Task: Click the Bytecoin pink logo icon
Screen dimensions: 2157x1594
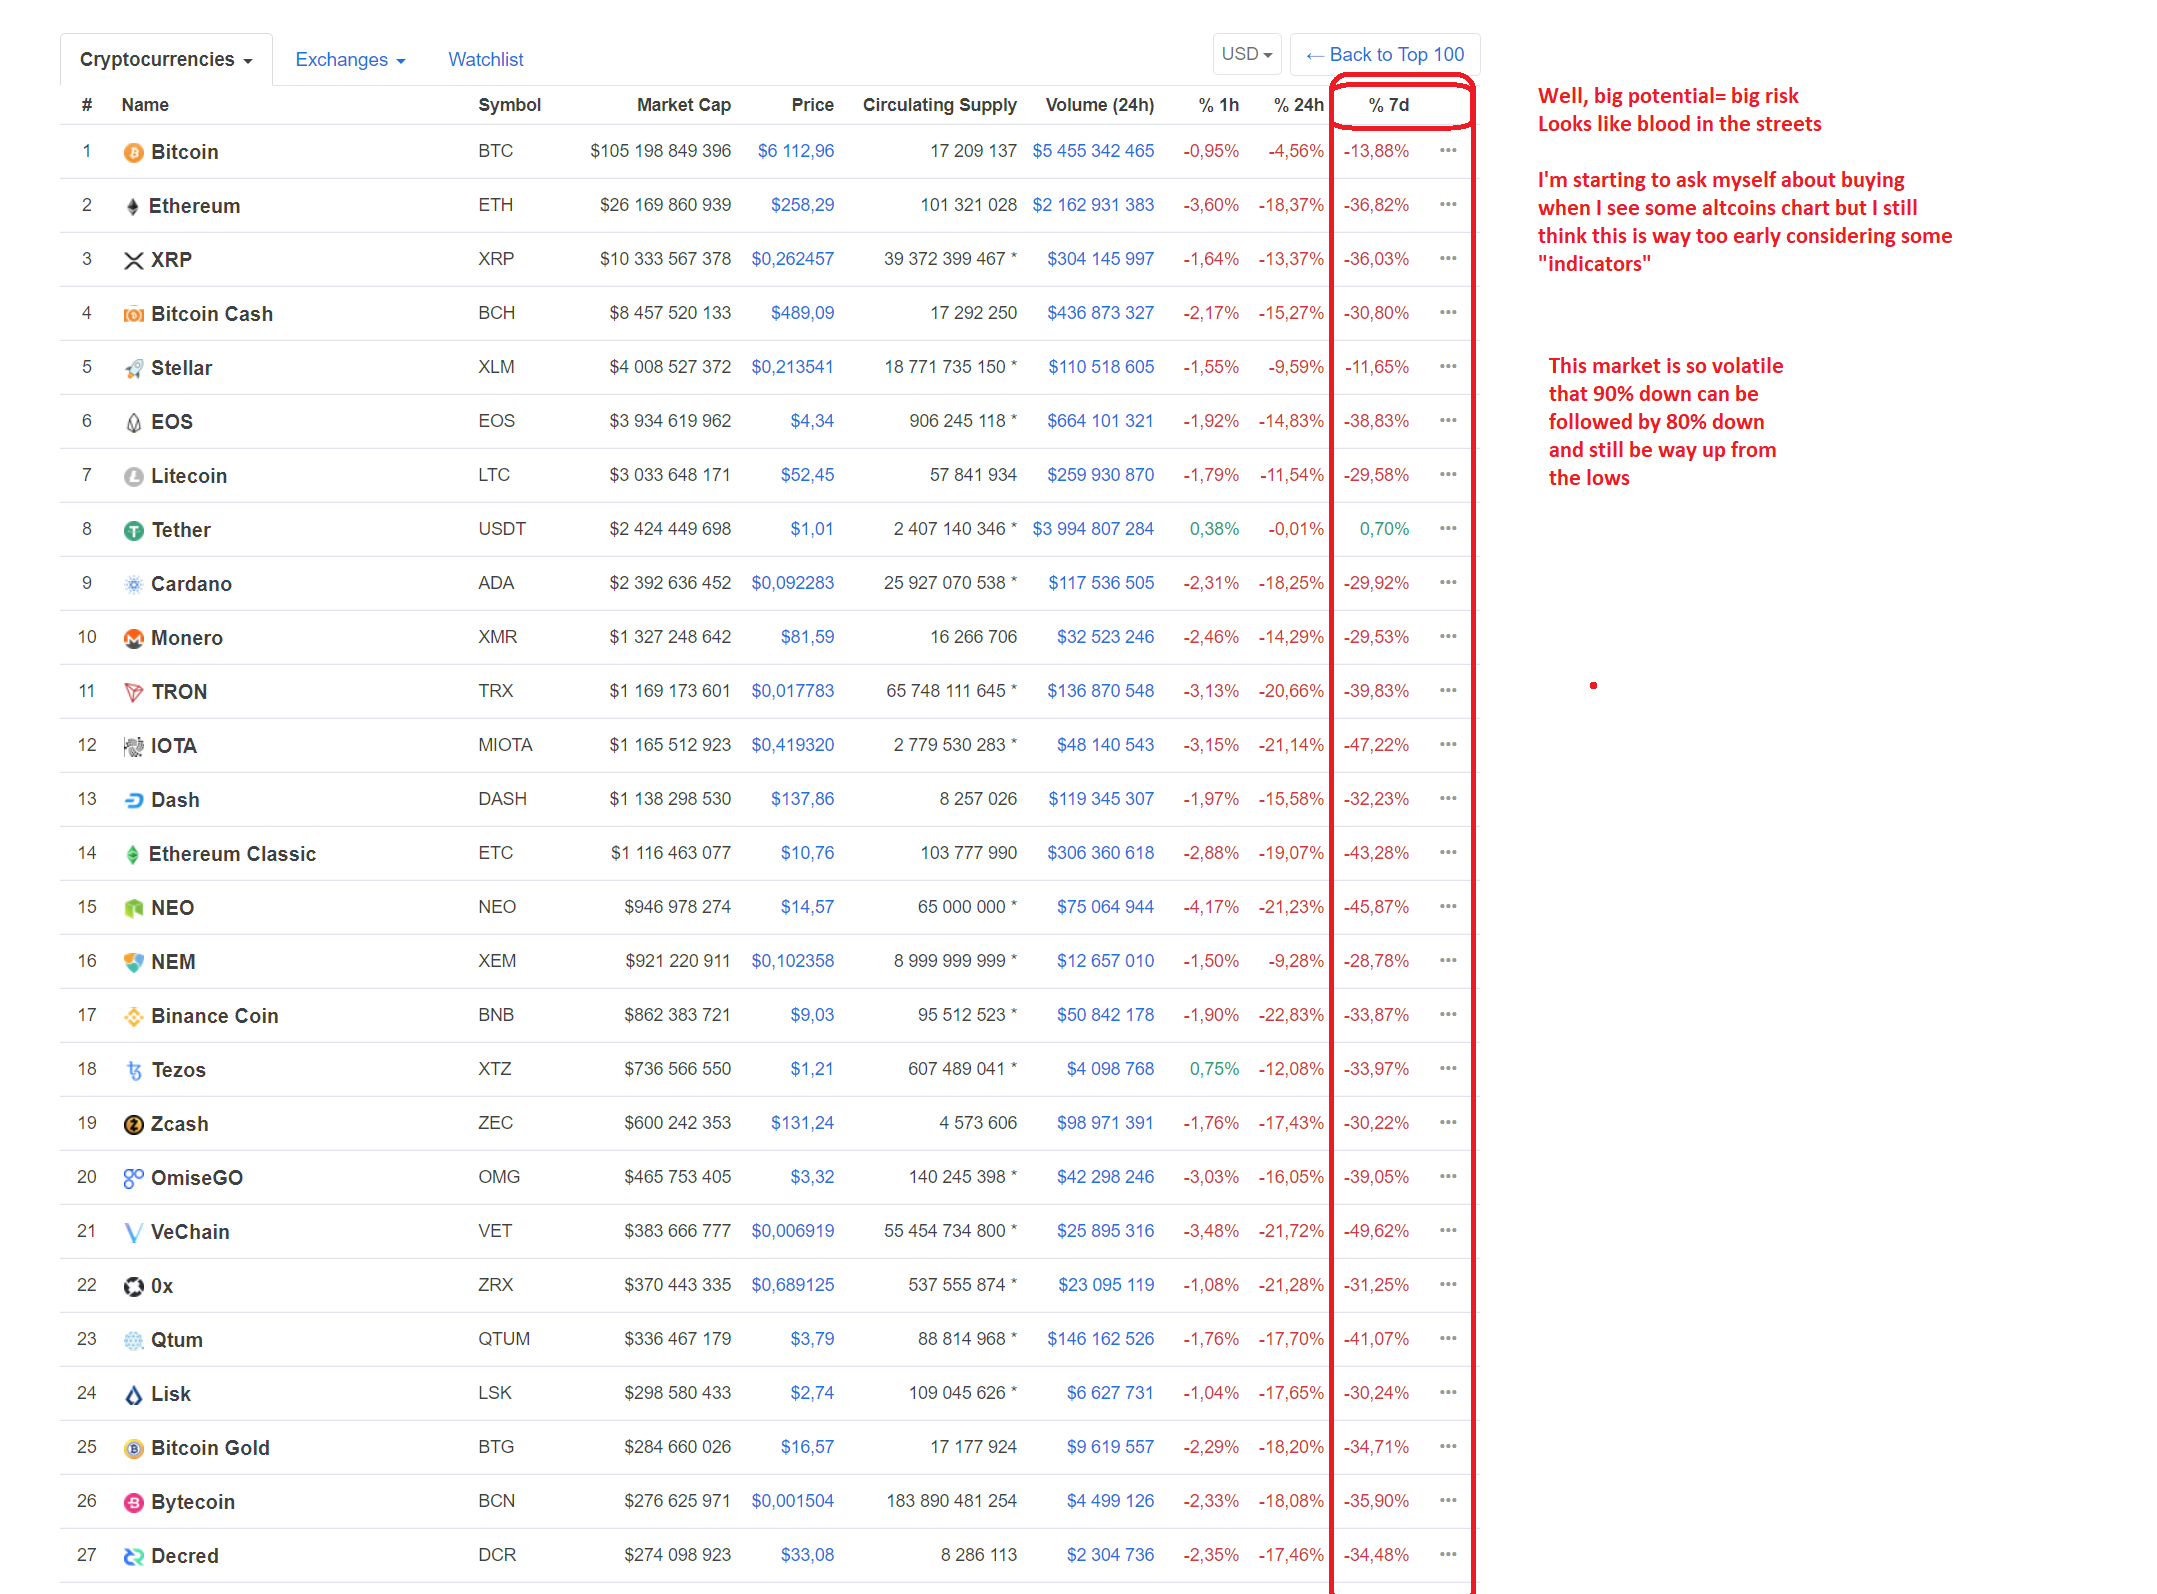Action: coord(133,1502)
